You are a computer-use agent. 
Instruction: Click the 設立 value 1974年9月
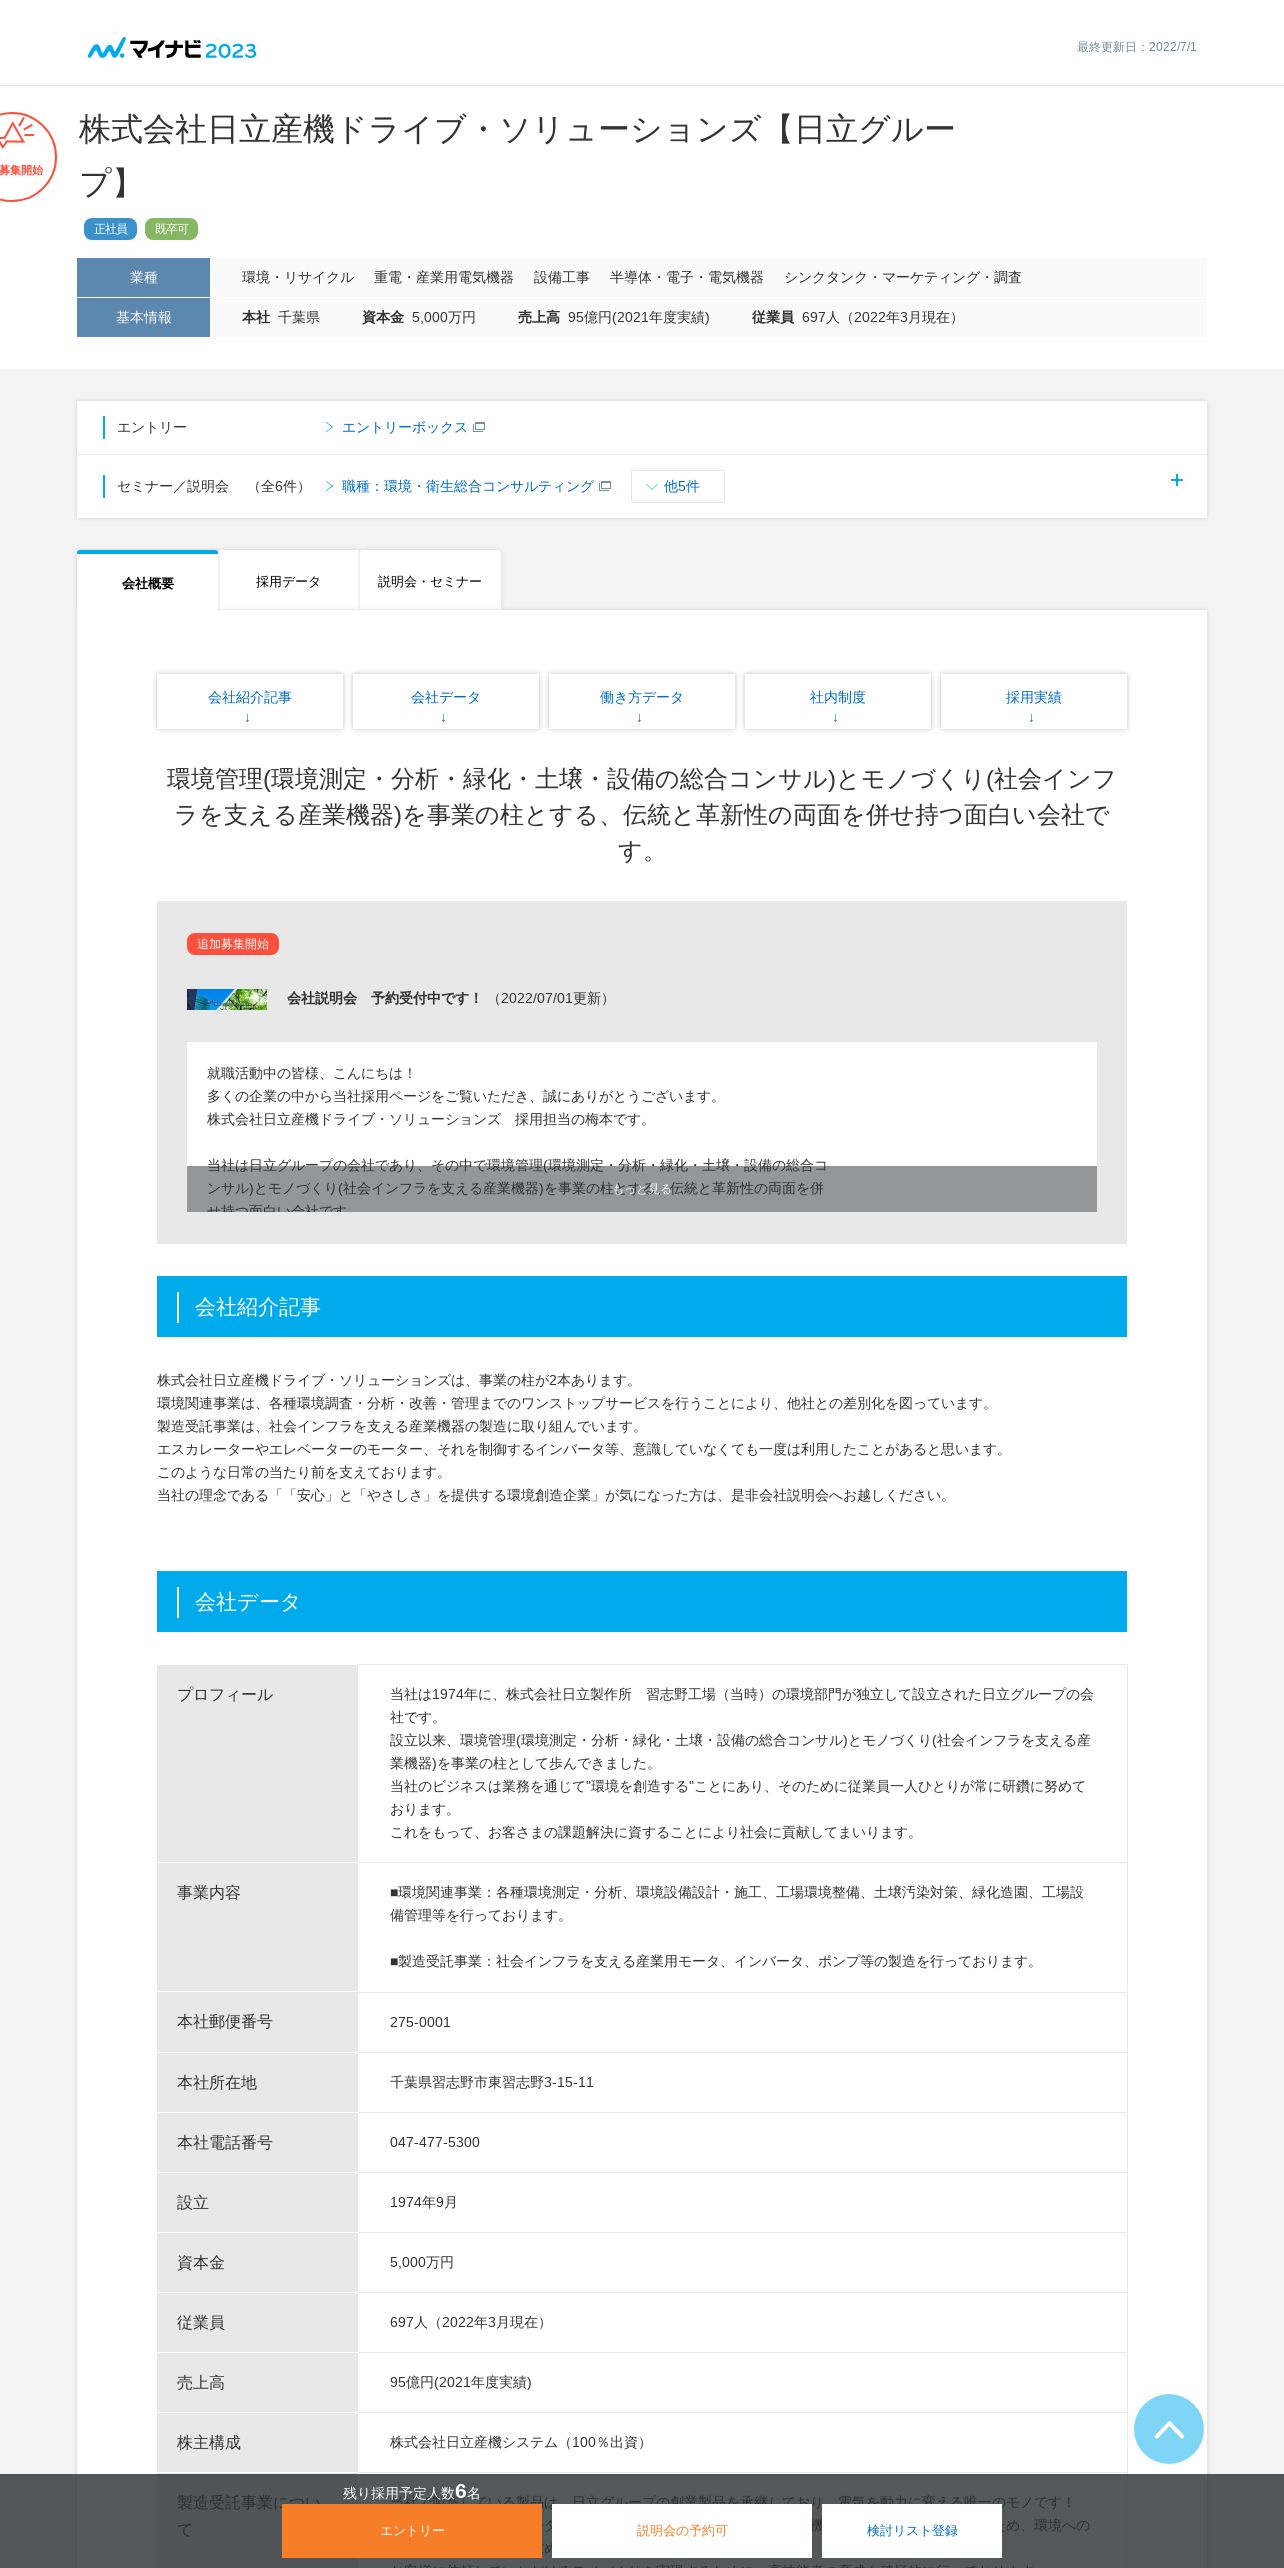[423, 2202]
